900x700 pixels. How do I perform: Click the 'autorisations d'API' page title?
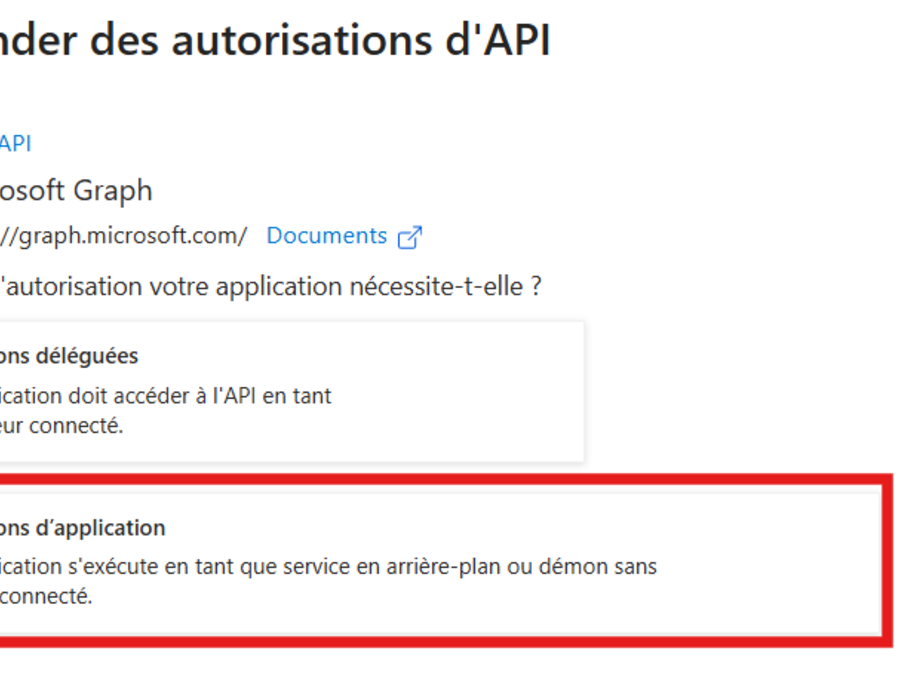[x=361, y=41]
